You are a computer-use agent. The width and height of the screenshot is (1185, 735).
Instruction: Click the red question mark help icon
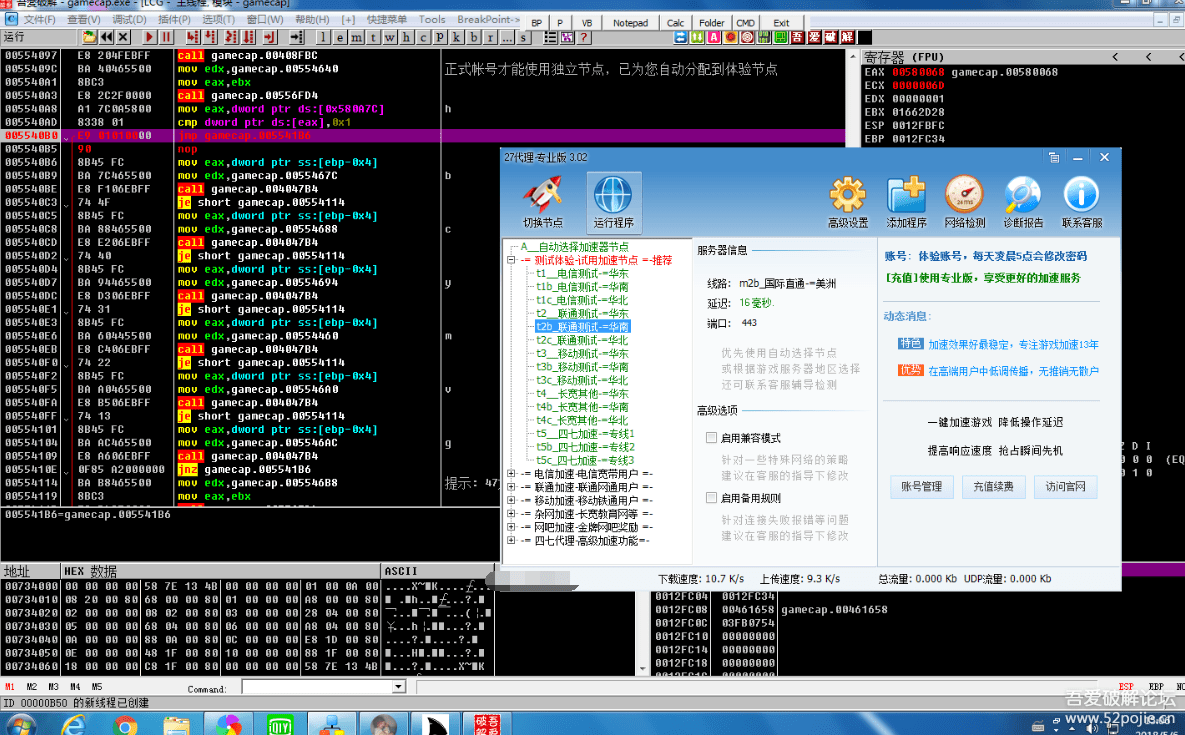(583, 37)
